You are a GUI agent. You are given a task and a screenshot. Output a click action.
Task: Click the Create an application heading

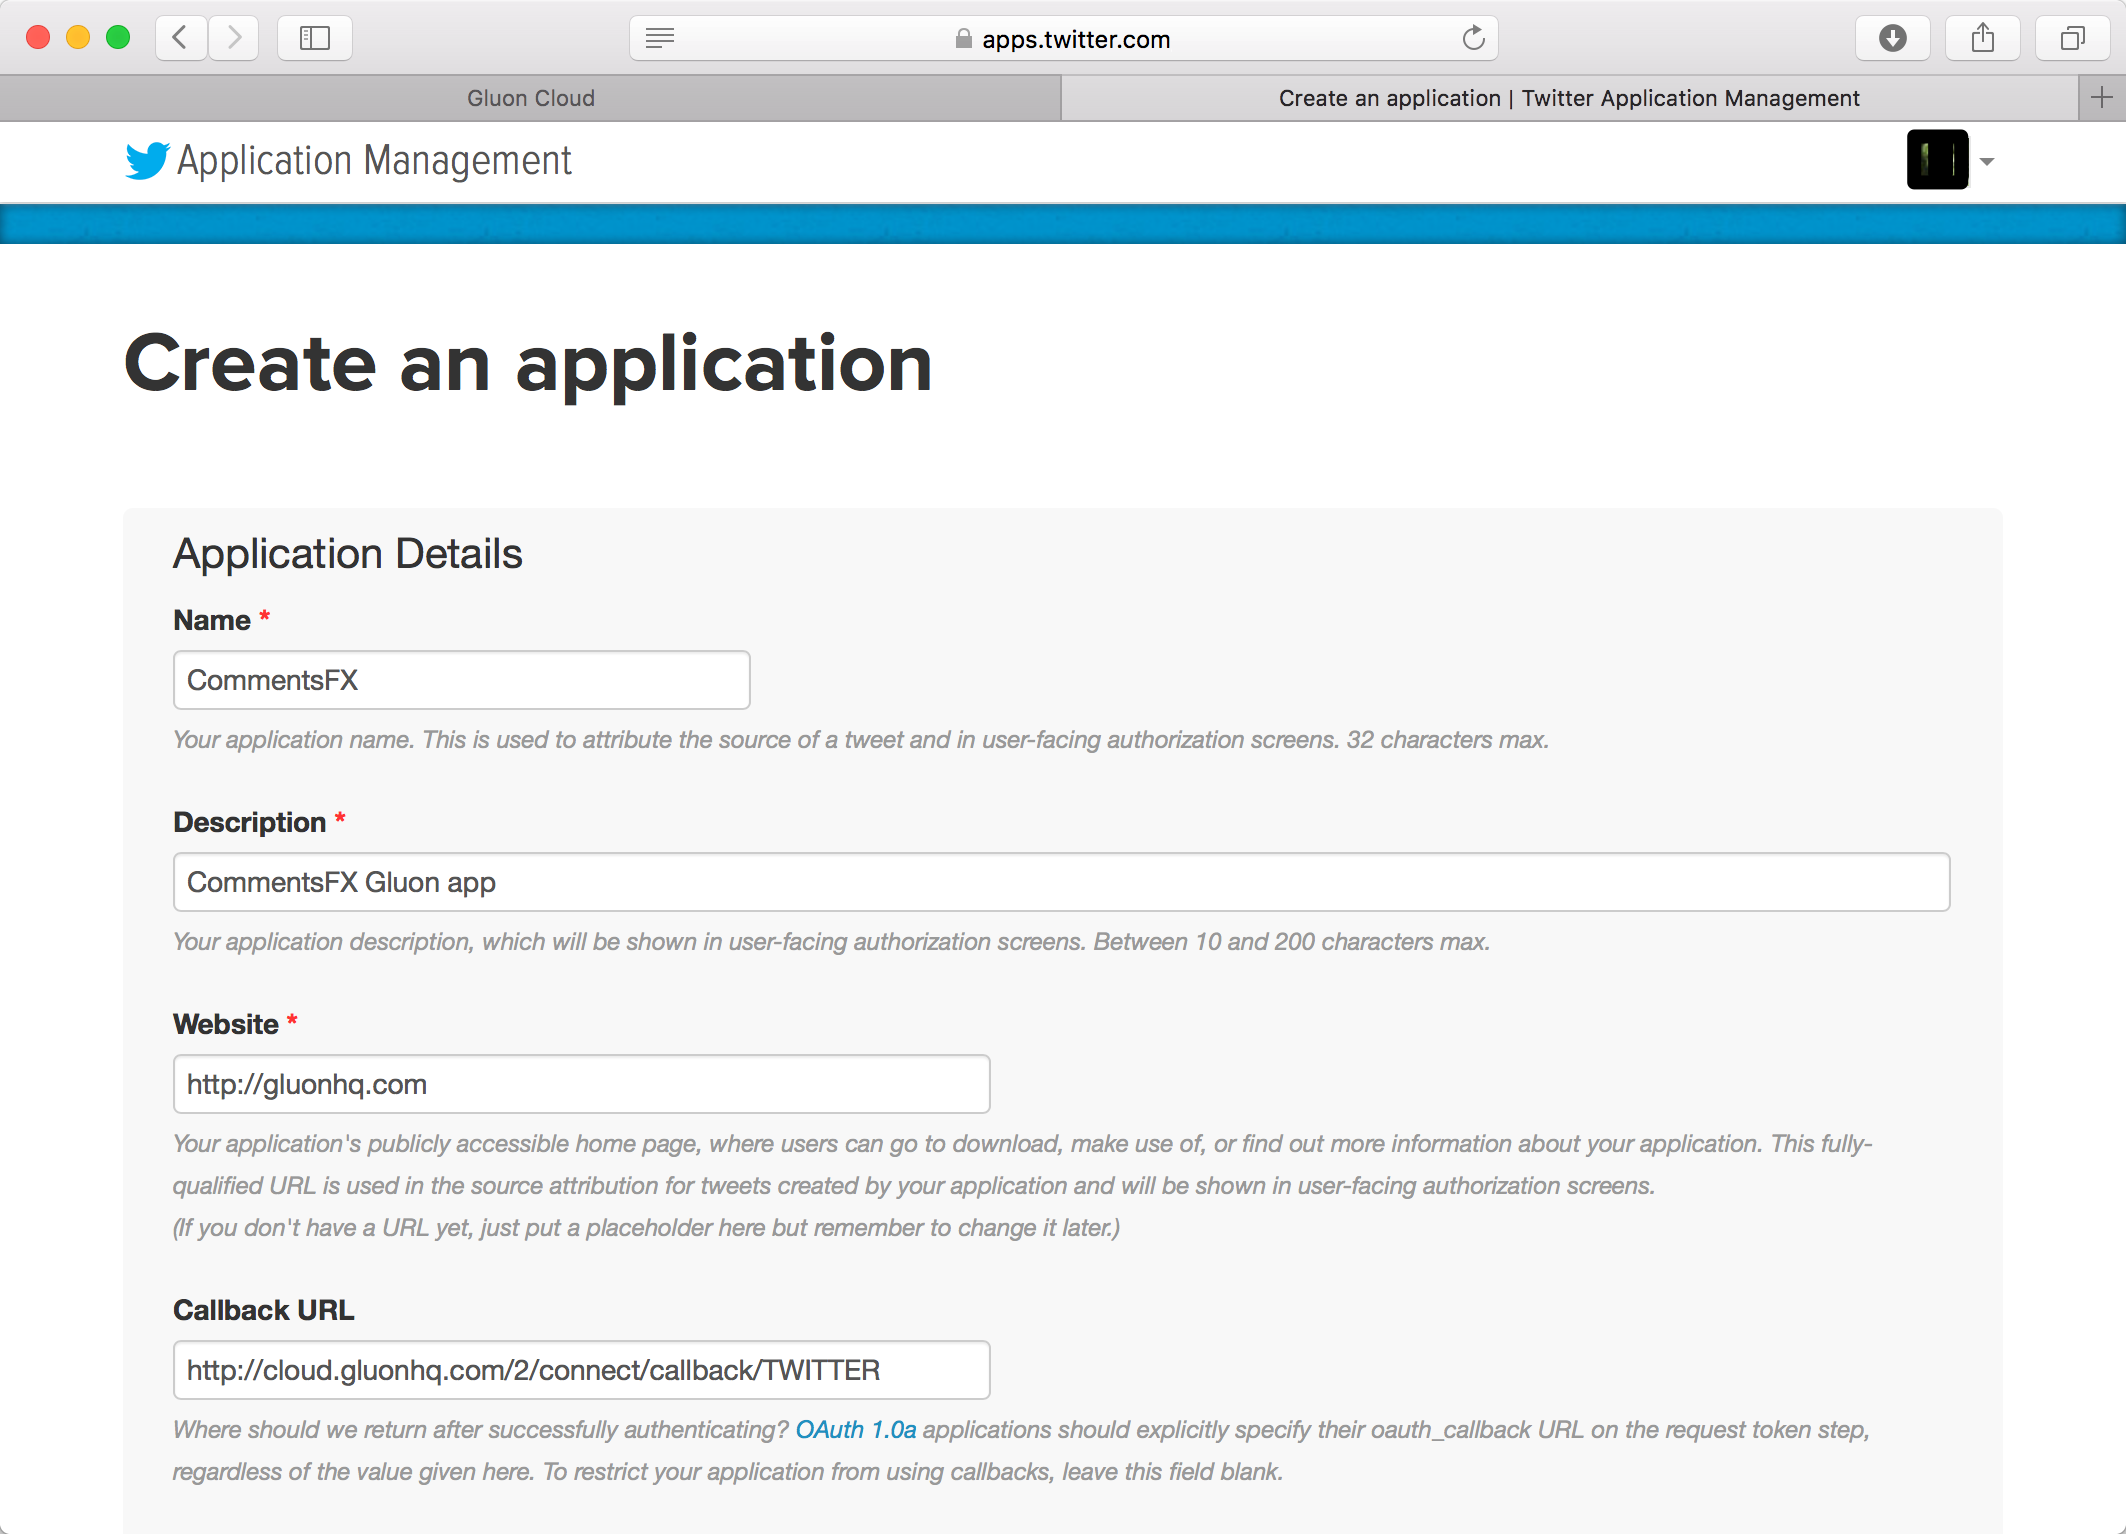528,364
